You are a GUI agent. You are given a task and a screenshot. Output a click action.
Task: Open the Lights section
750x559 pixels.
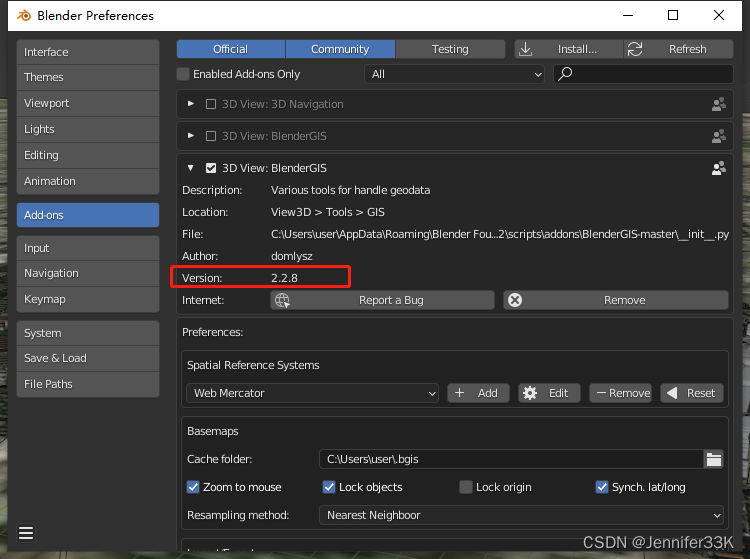[x=88, y=130]
